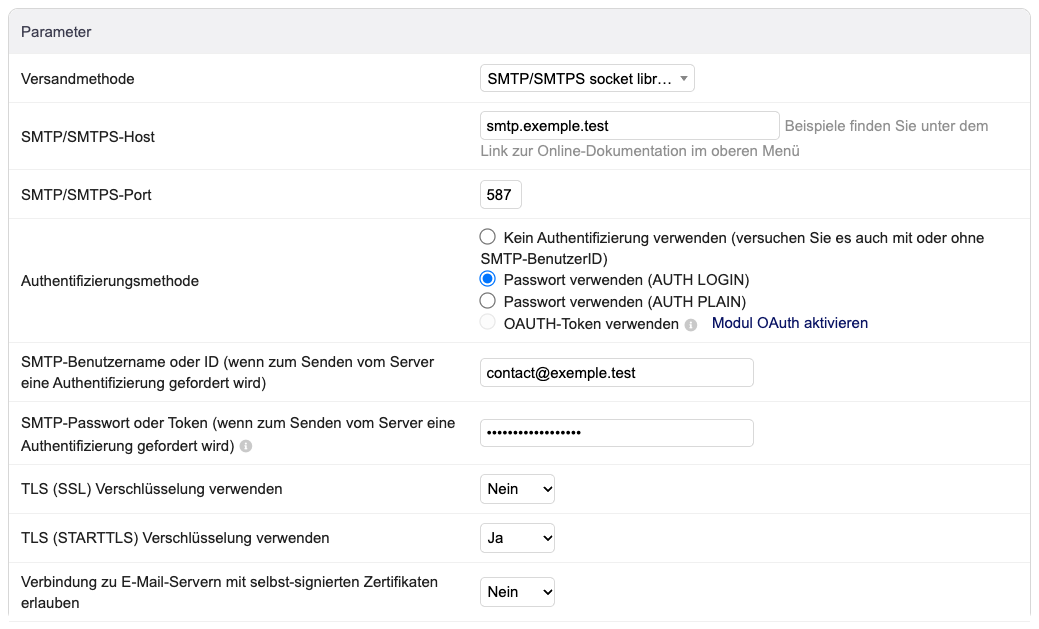Click the label 'TLS (STARTTLS) Verschlüsselung verwenden'
The height and width of the screenshot is (629, 1039).
point(175,538)
